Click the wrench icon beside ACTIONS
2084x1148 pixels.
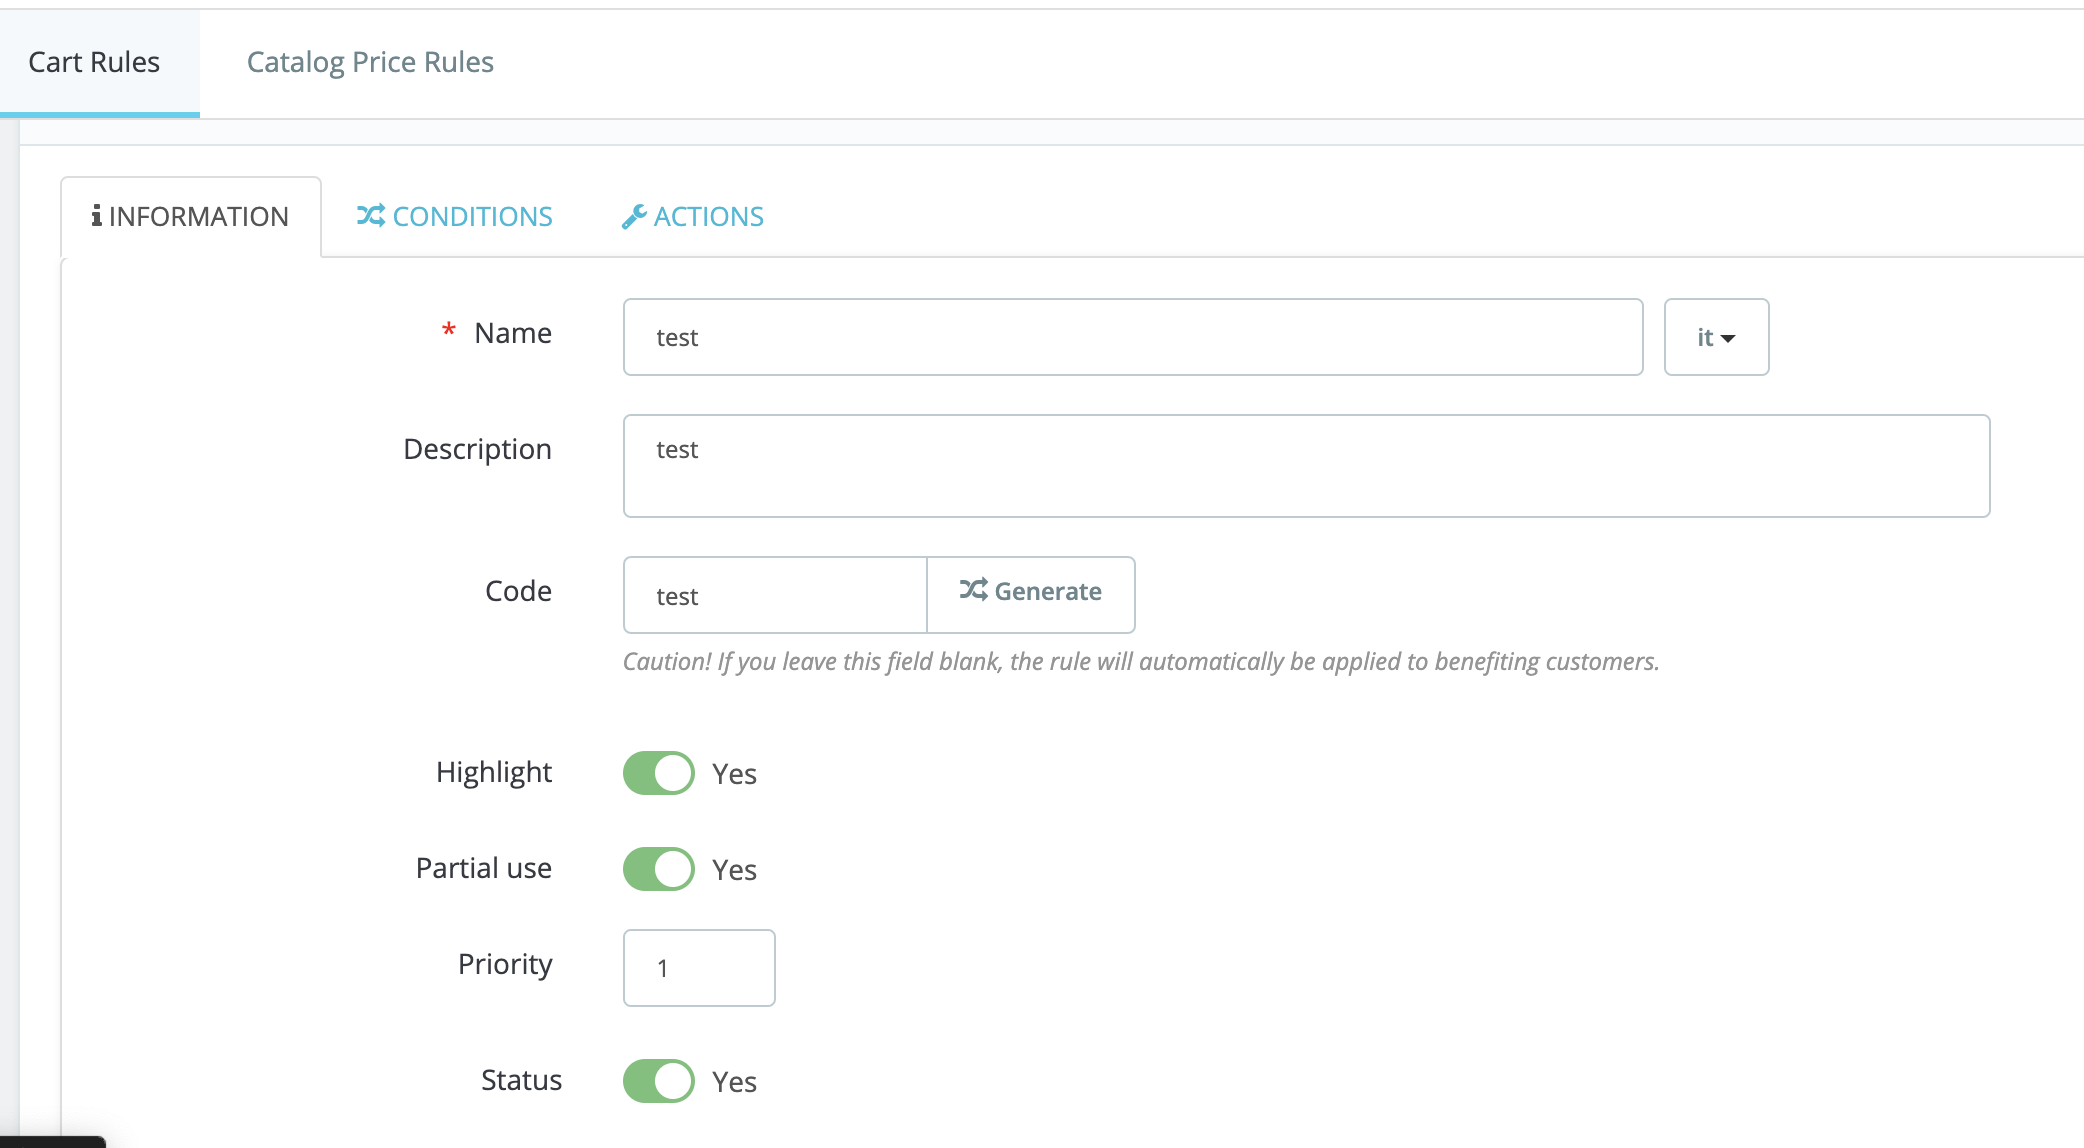click(633, 216)
